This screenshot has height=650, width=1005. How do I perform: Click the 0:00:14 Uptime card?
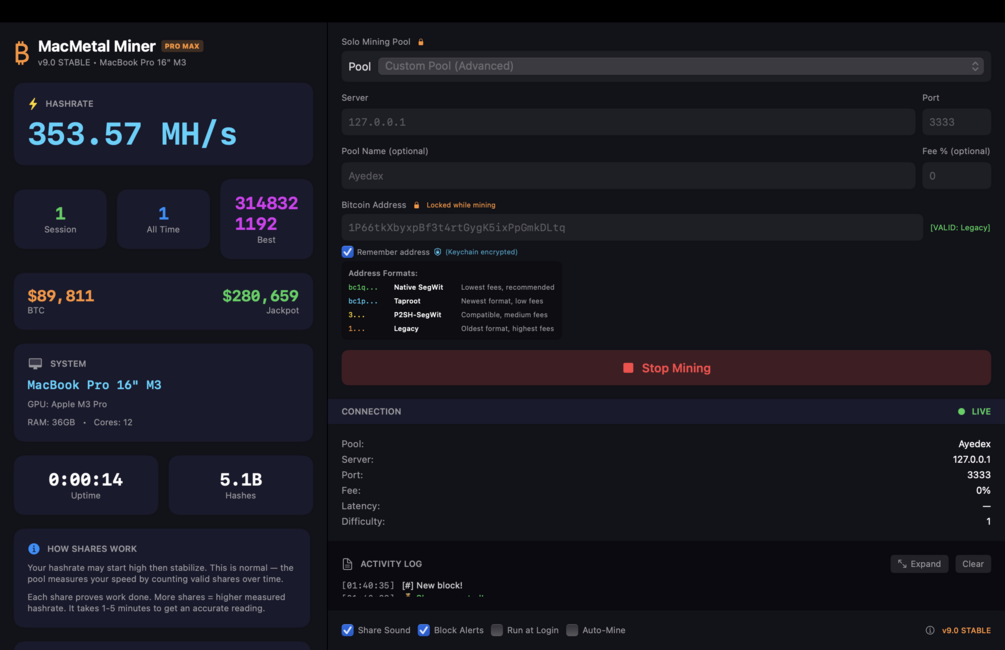tap(86, 485)
